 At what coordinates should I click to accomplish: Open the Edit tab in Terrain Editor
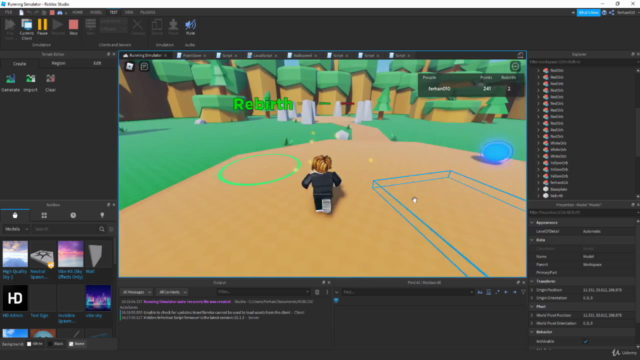97,63
